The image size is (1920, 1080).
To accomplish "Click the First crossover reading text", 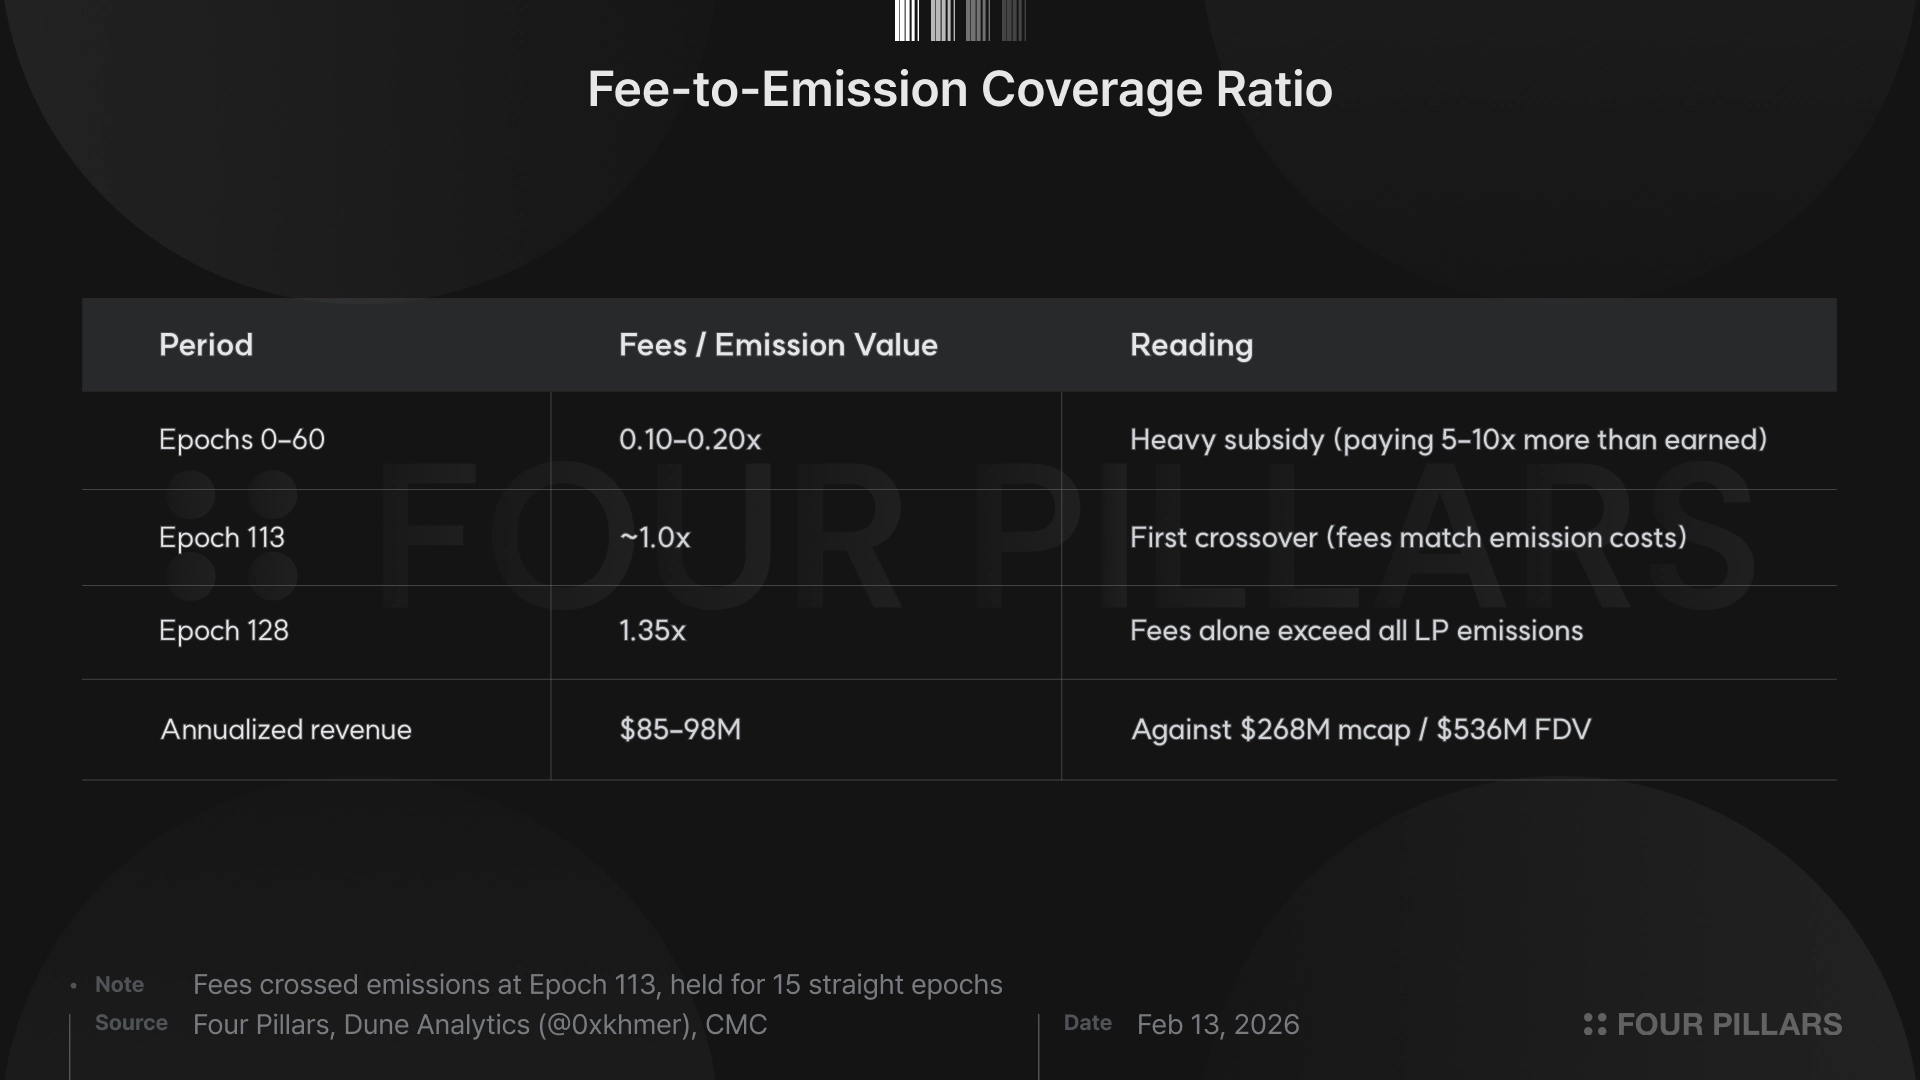I will pyautogui.click(x=1408, y=538).
